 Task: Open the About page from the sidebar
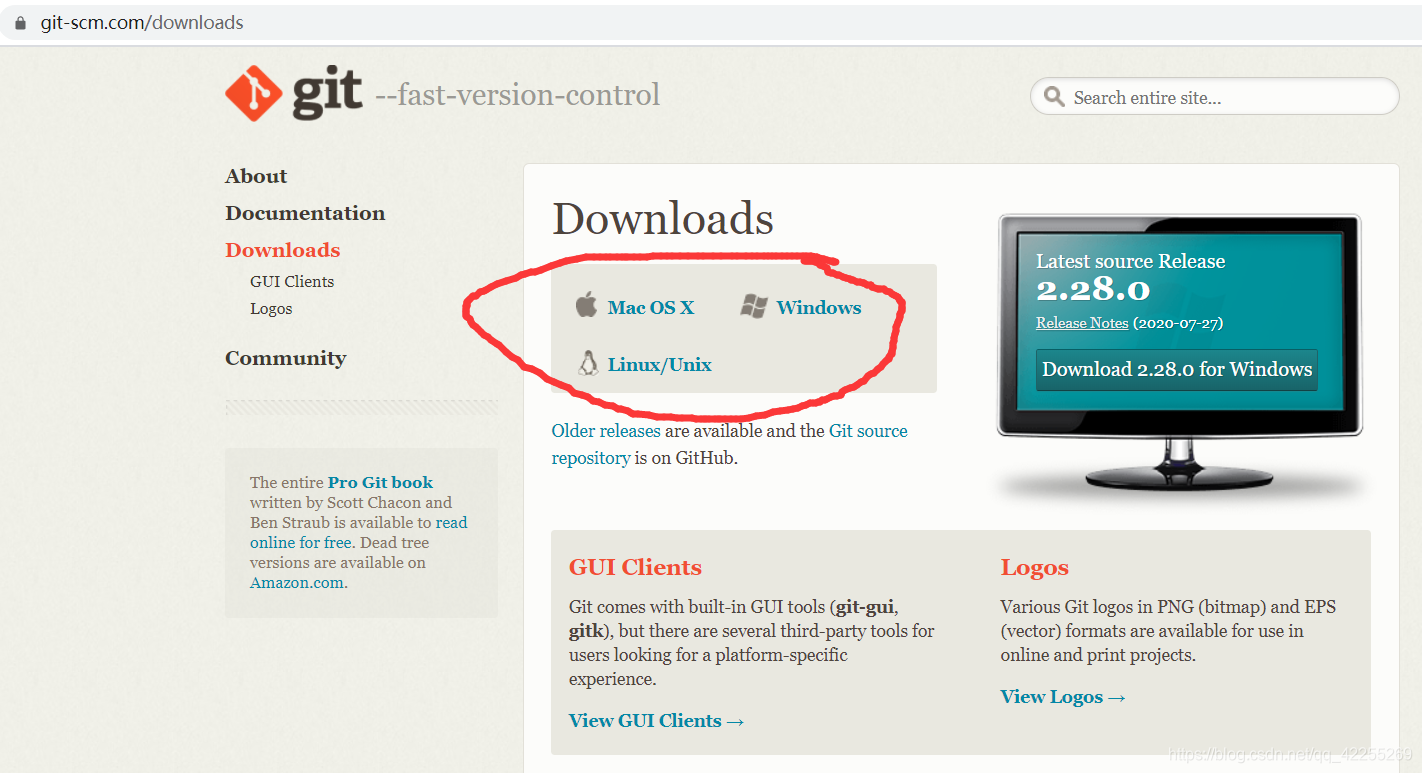[x=256, y=176]
